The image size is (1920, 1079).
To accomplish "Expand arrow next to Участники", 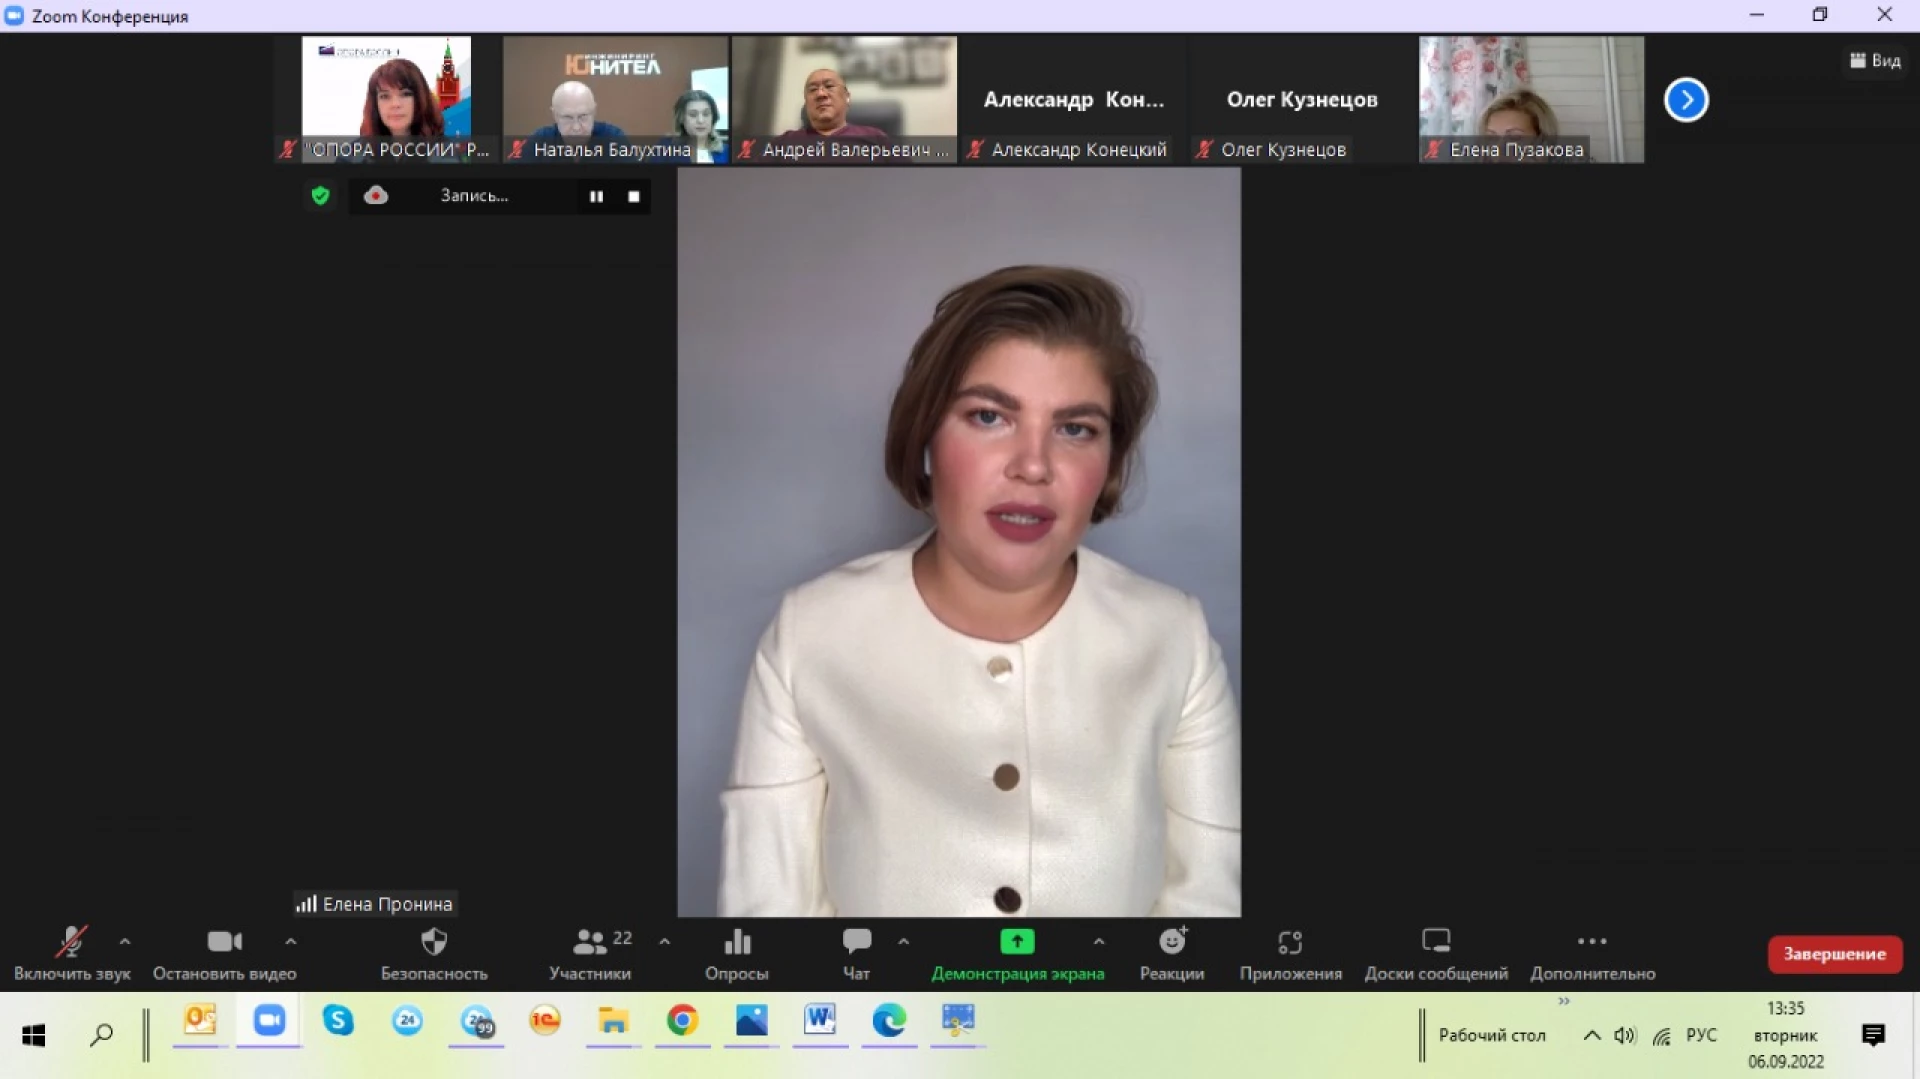I will [665, 941].
